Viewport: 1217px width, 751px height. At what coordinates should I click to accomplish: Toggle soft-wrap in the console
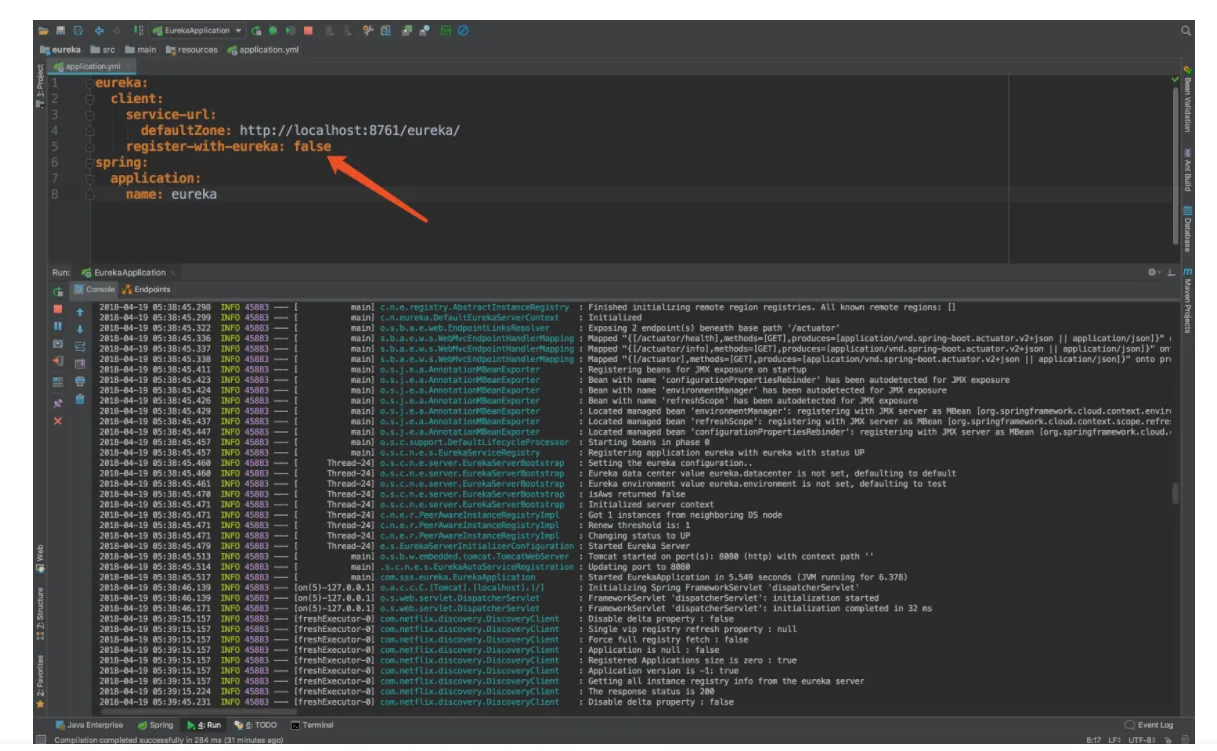[x=80, y=345]
